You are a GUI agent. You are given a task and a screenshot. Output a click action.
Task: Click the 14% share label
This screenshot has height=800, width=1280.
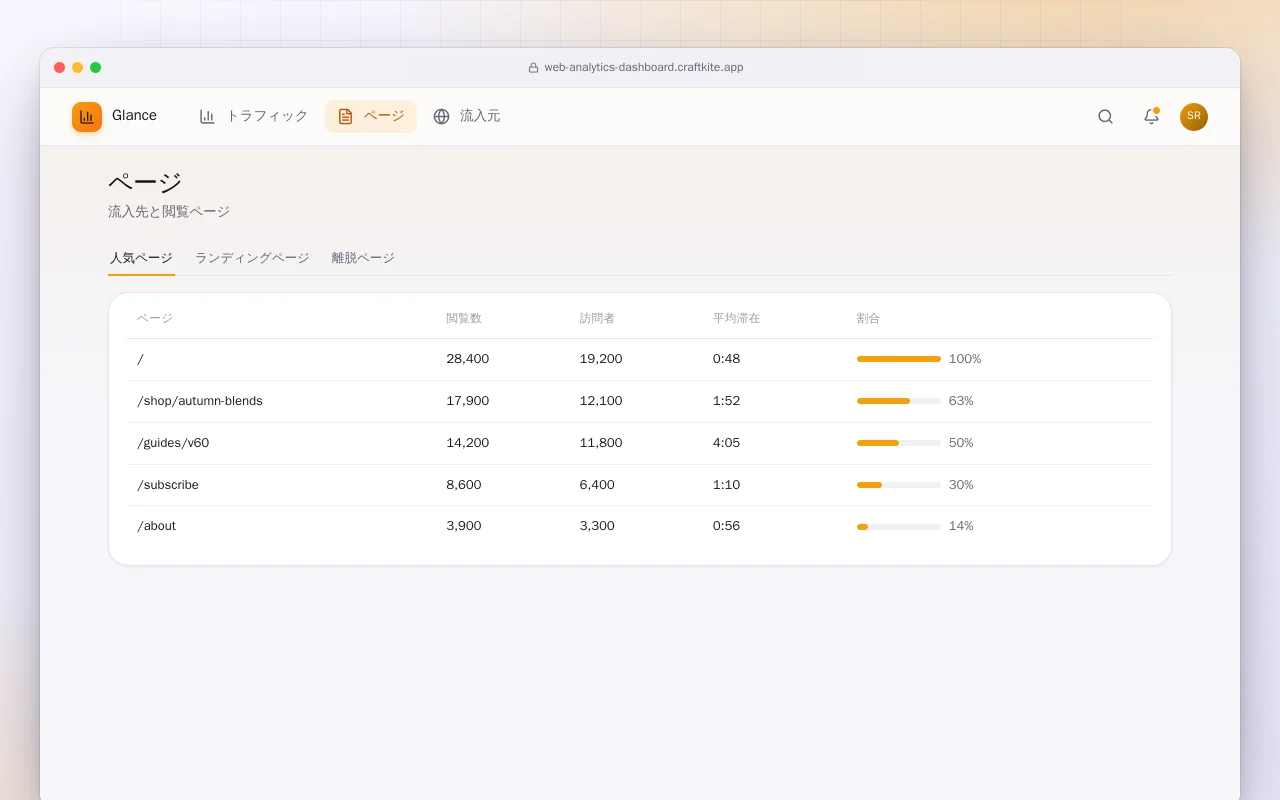coord(961,526)
